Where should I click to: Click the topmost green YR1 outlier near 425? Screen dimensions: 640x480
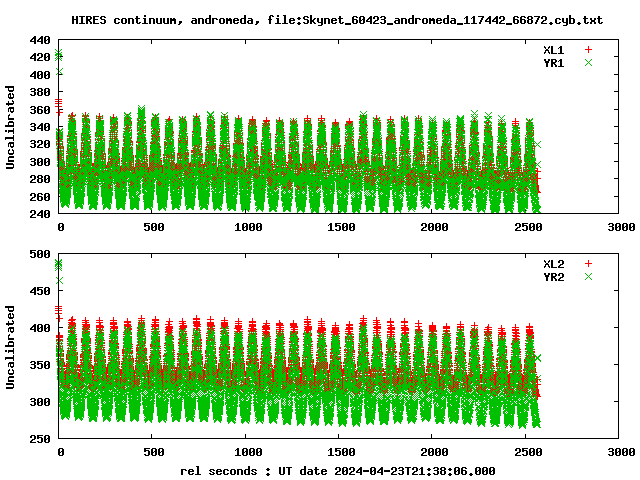[59, 53]
